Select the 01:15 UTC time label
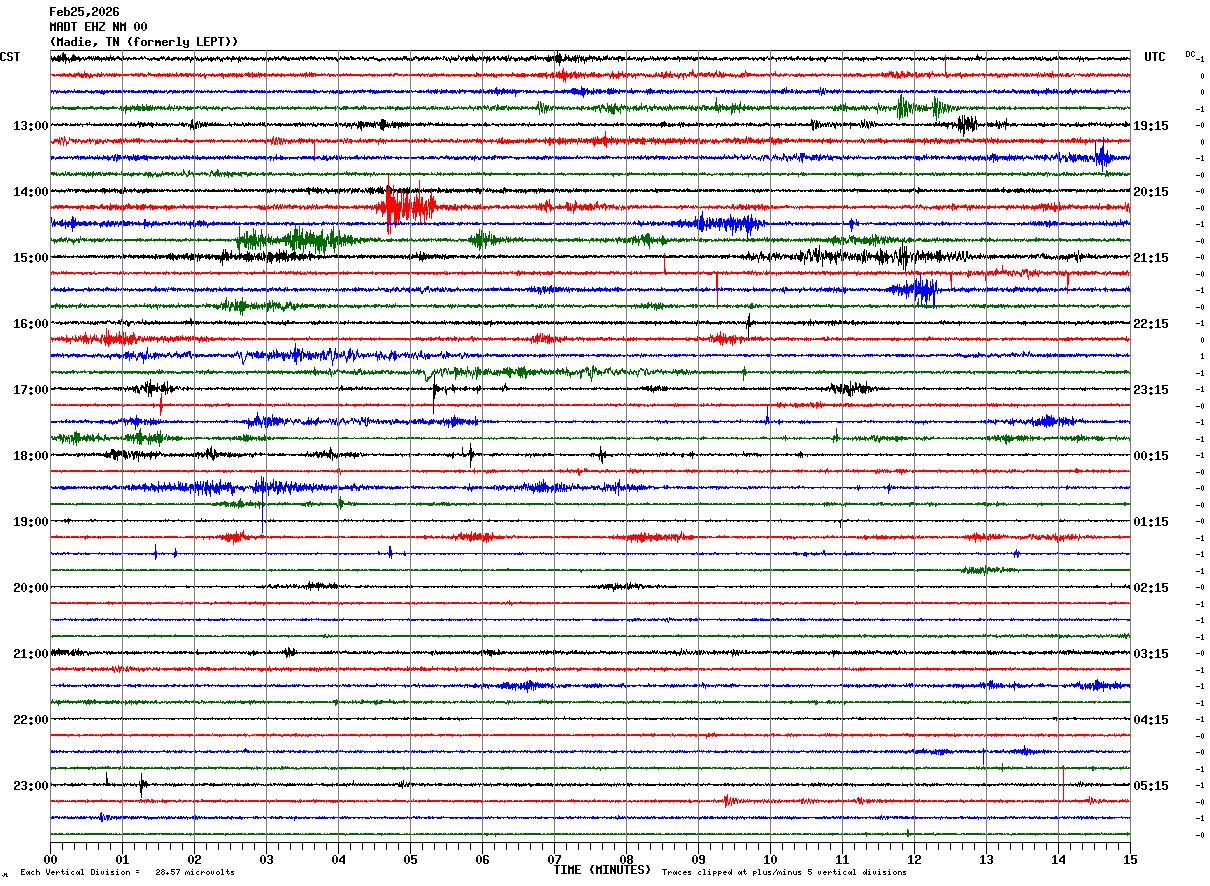The width and height of the screenshot is (1210, 886). 1151,522
